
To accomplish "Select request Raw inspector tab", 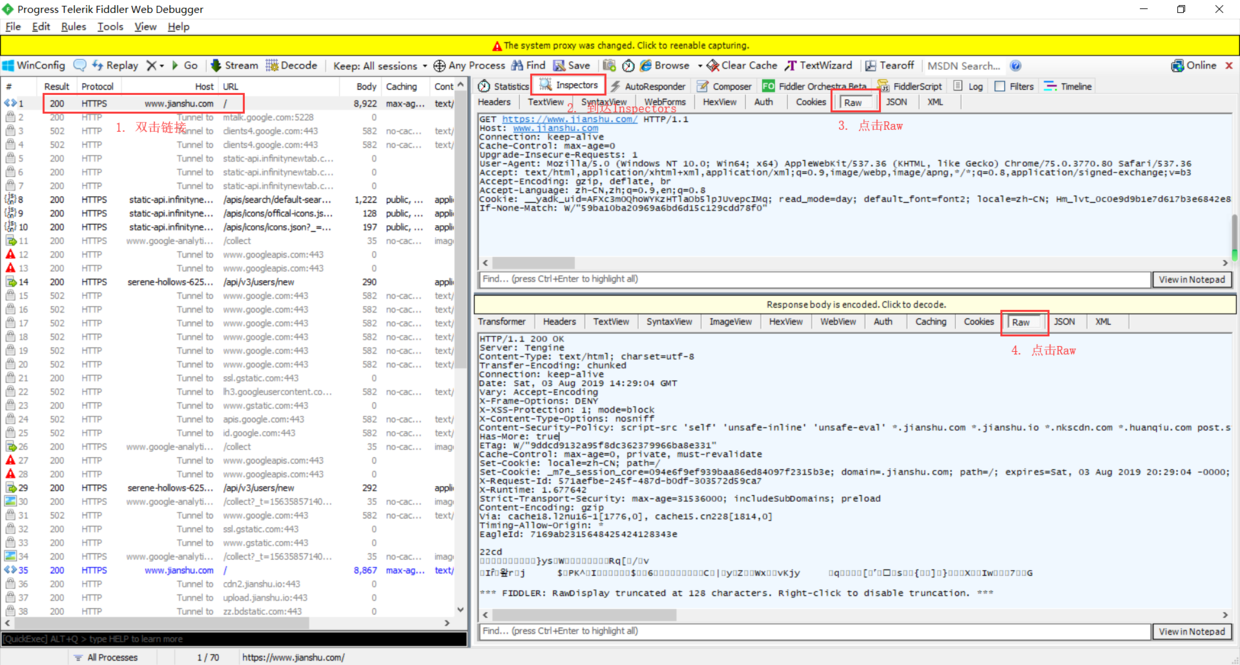I will coord(853,102).
